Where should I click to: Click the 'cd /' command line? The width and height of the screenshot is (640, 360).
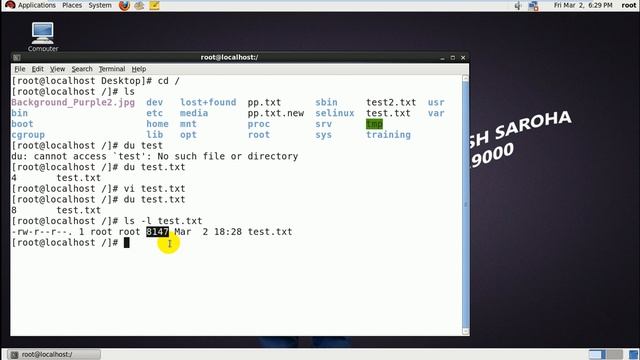coord(169,81)
